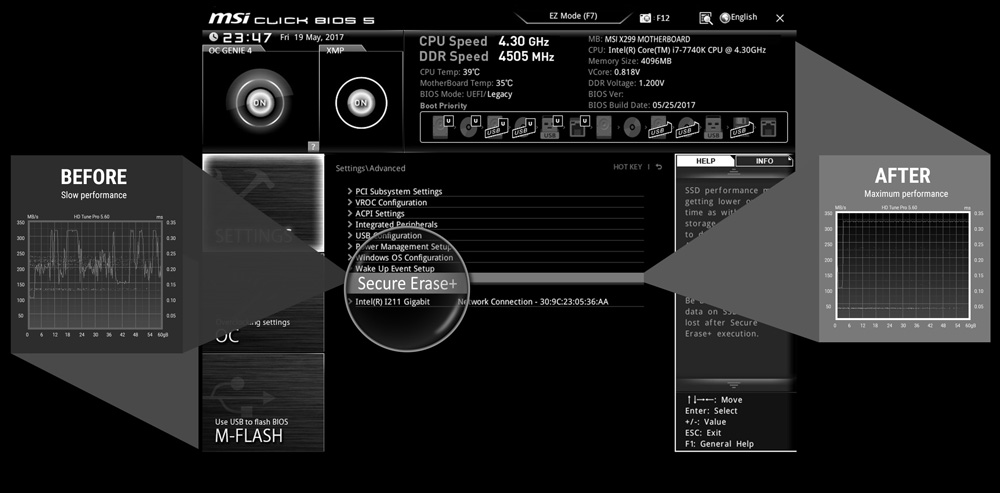Open the BIOS search magnifier icon
Viewport: 1000px width, 493px height.
pos(706,18)
